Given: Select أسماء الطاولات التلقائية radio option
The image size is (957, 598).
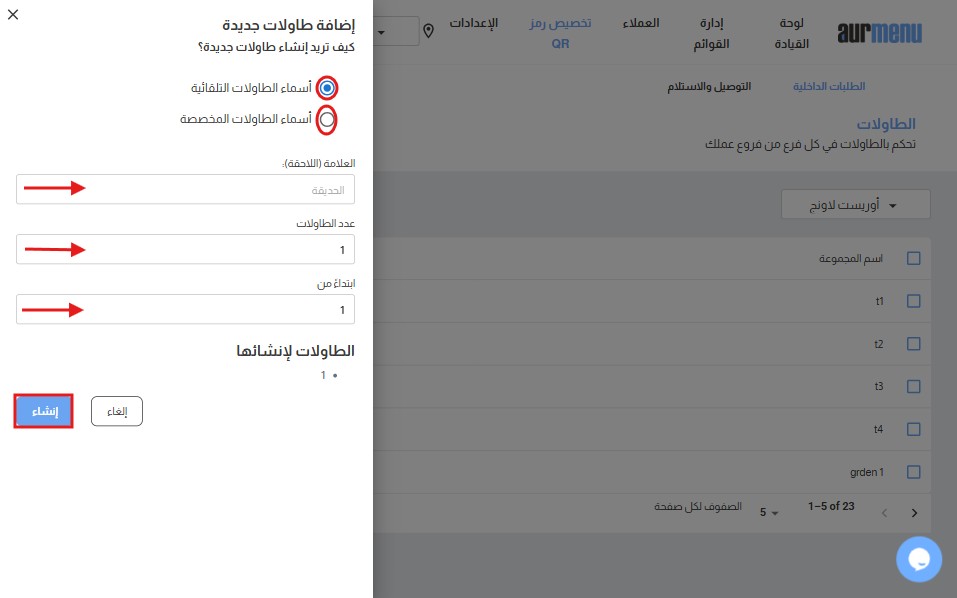Looking at the screenshot, I should [x=326, y=87].
